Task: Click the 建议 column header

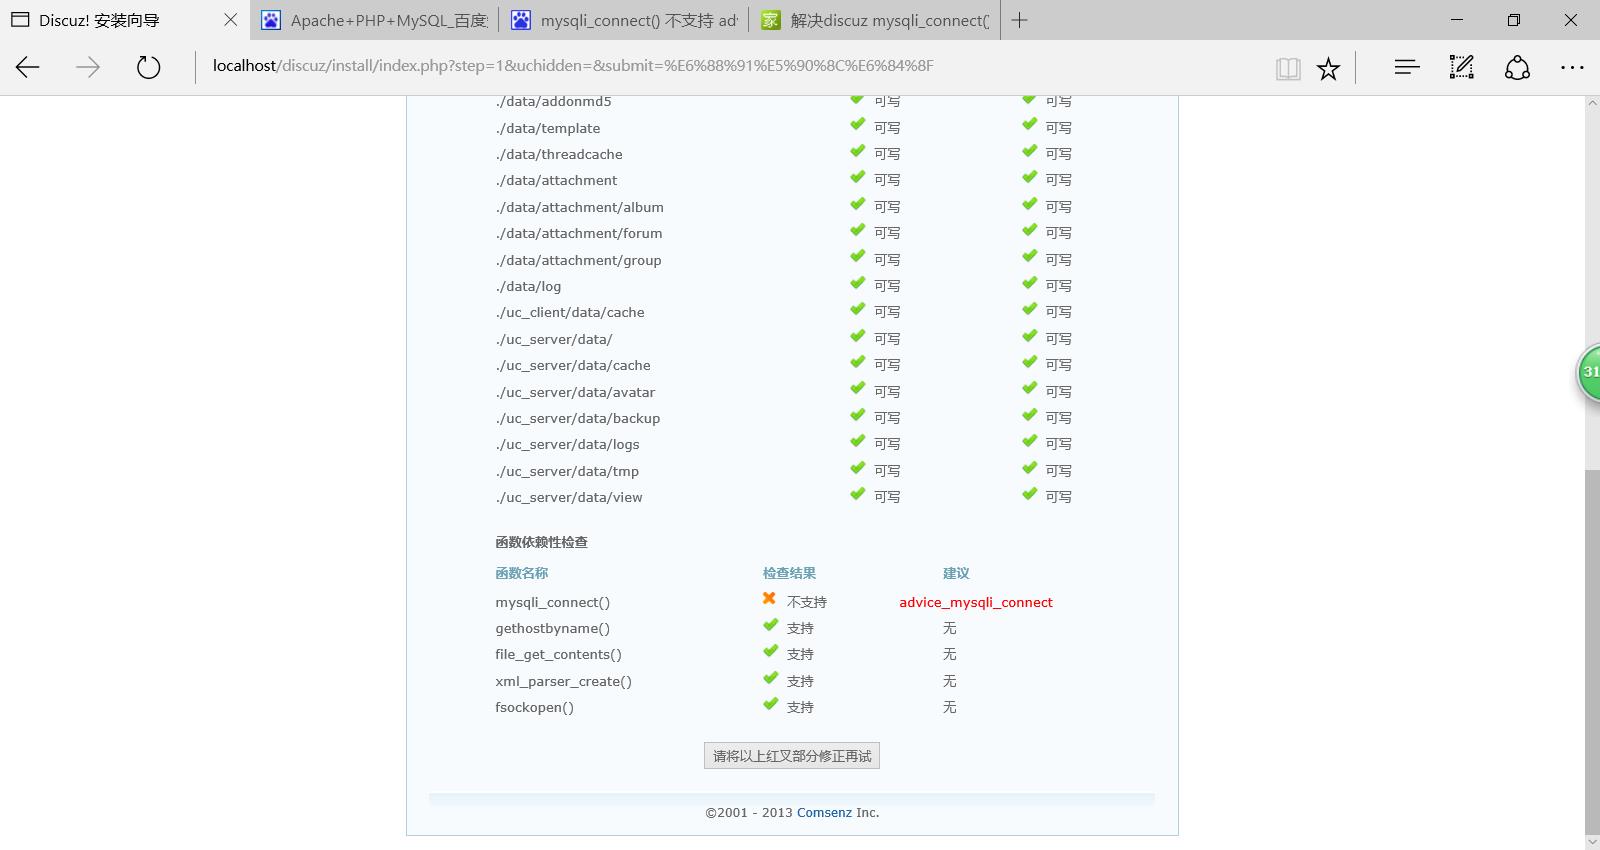Action: (956, 573)
